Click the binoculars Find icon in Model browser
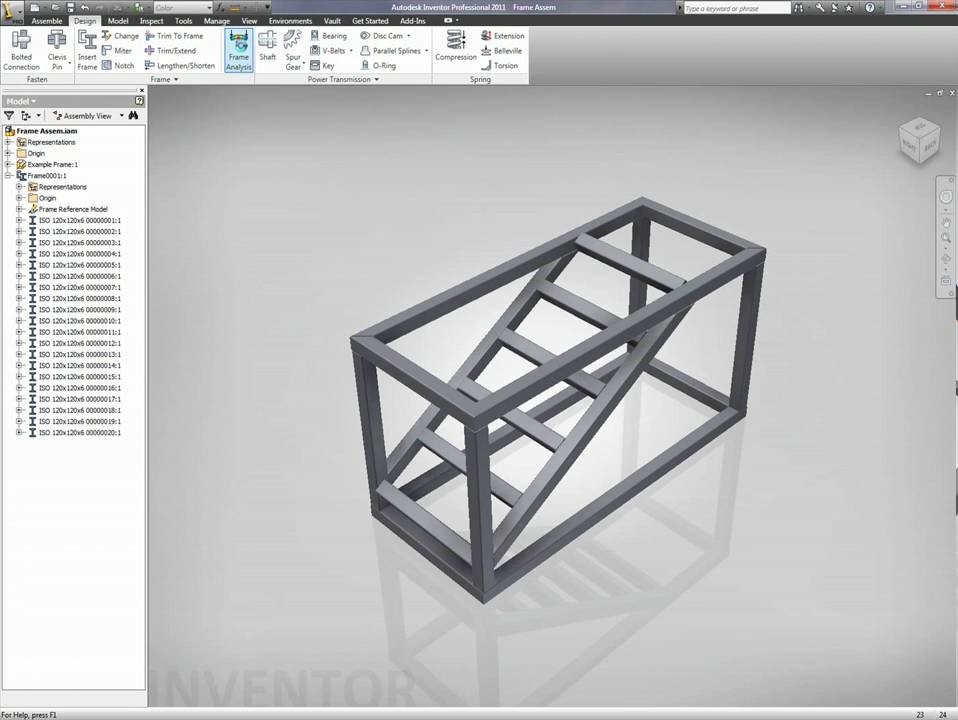The width and height of the screenshot is (958, 720). click(133, 116)
